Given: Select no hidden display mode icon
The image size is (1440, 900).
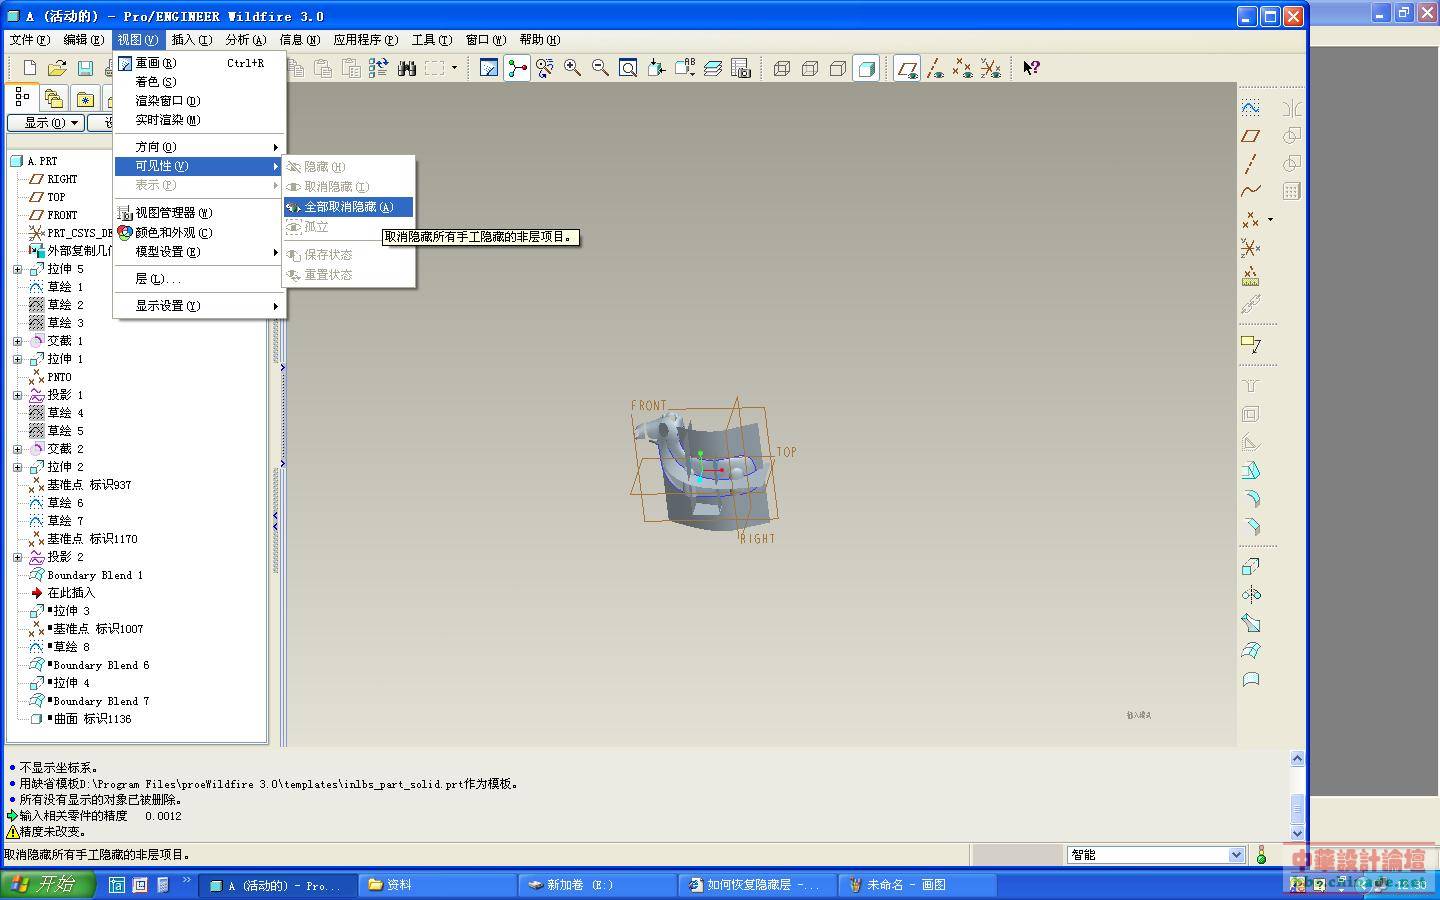Looking at the screenshot, I should tap(838, 68).
